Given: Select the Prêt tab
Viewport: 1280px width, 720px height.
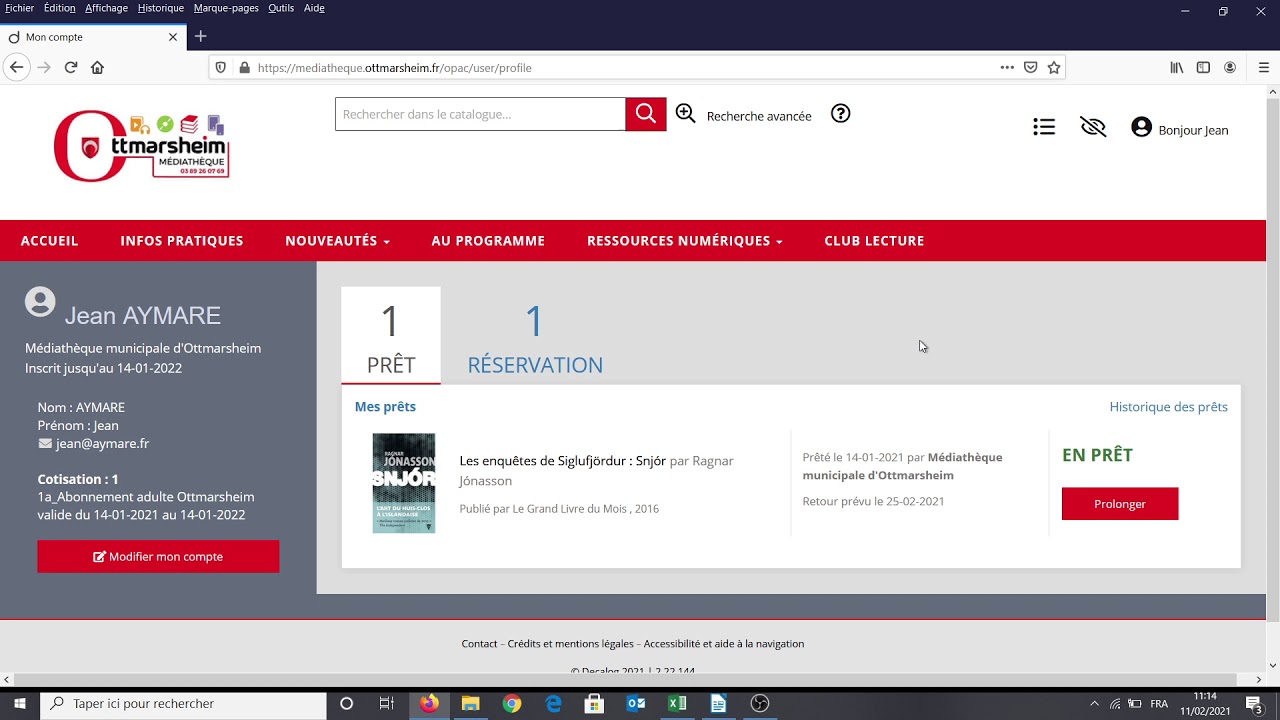Looking at the screenshot, I should (391, 336).
